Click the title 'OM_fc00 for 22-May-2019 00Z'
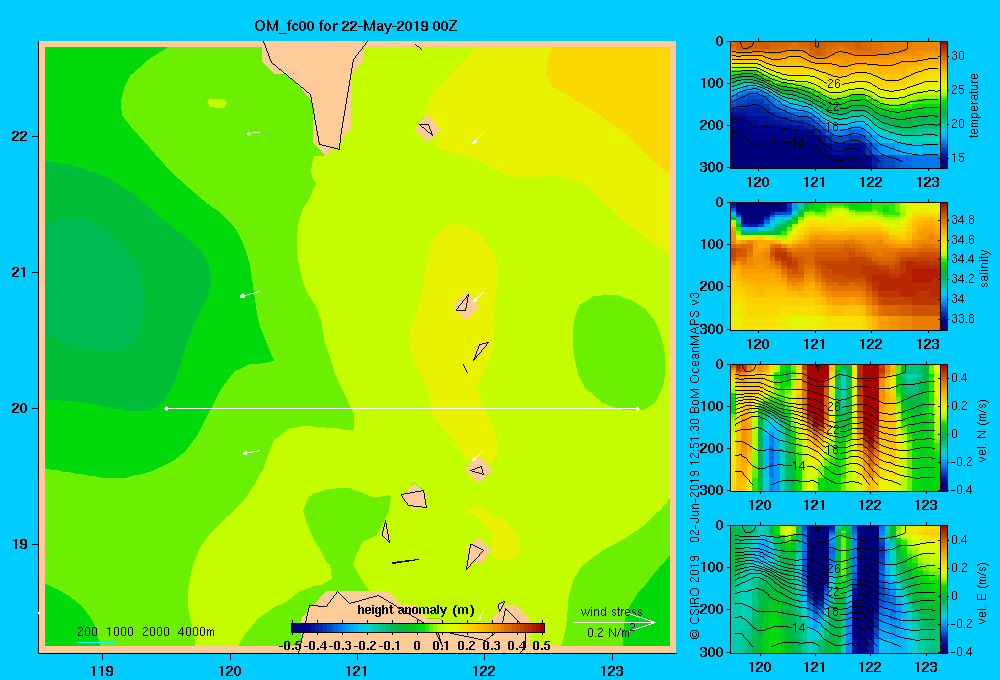The image size is (1000, 680). 355,26
